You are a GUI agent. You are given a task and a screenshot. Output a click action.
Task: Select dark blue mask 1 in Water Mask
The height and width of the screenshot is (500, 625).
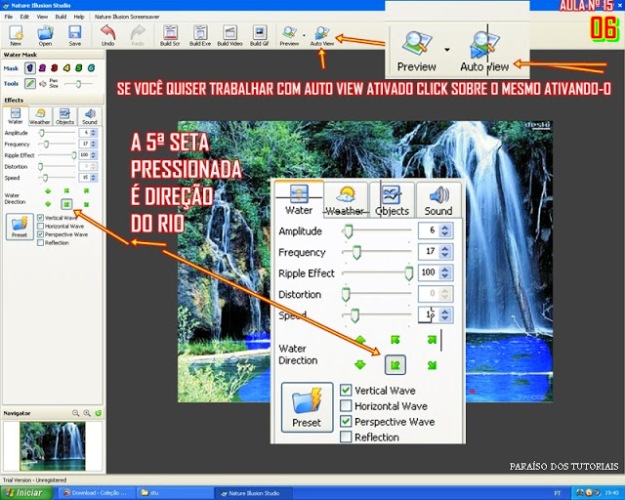tap(30, 68)
